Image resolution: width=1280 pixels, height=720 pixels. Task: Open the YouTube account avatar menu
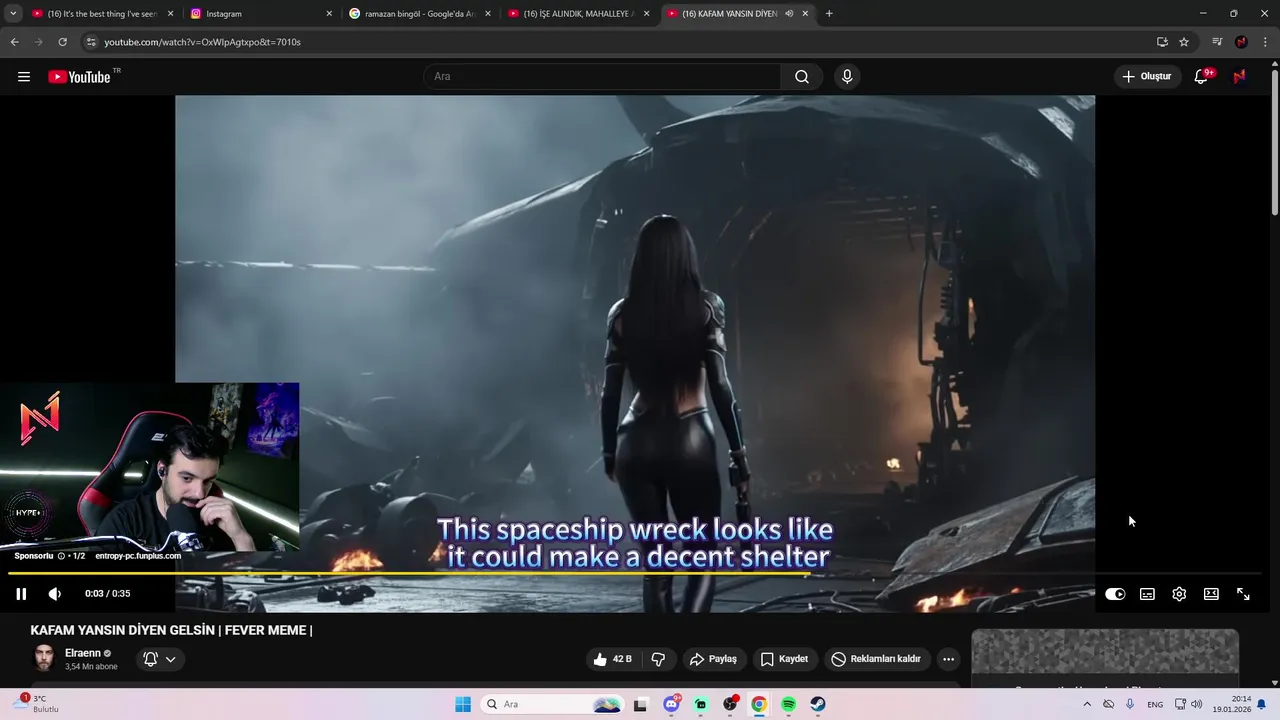coord(1240,77)
